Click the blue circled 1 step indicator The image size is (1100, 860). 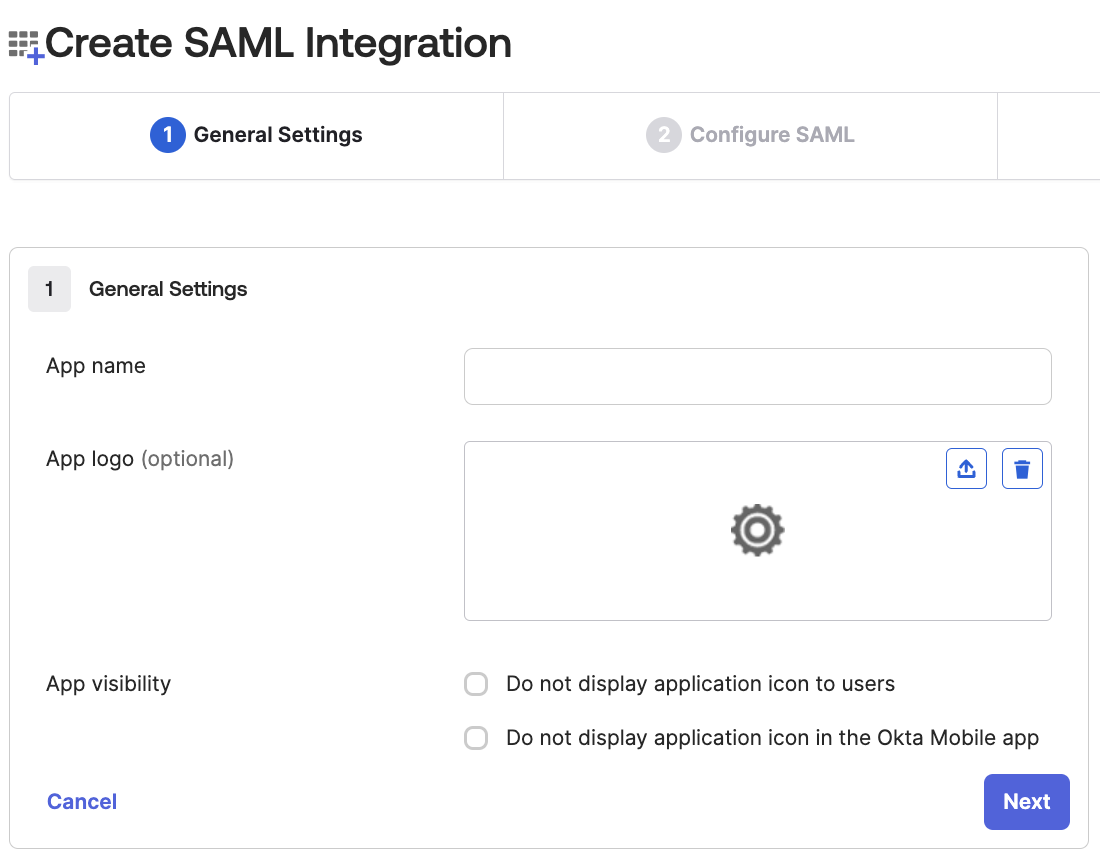(x=167, y=134)
